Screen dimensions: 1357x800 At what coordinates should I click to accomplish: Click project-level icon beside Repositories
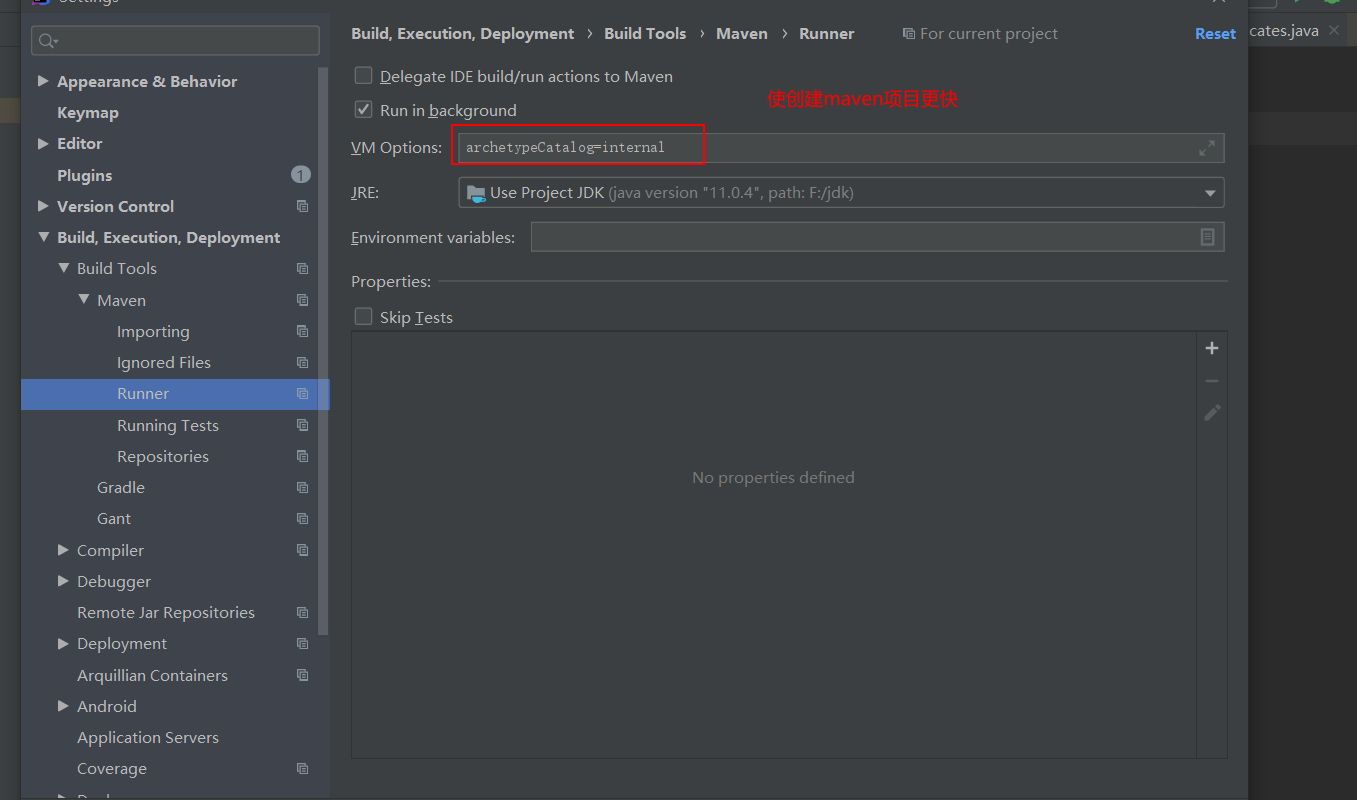pos(302,456)
